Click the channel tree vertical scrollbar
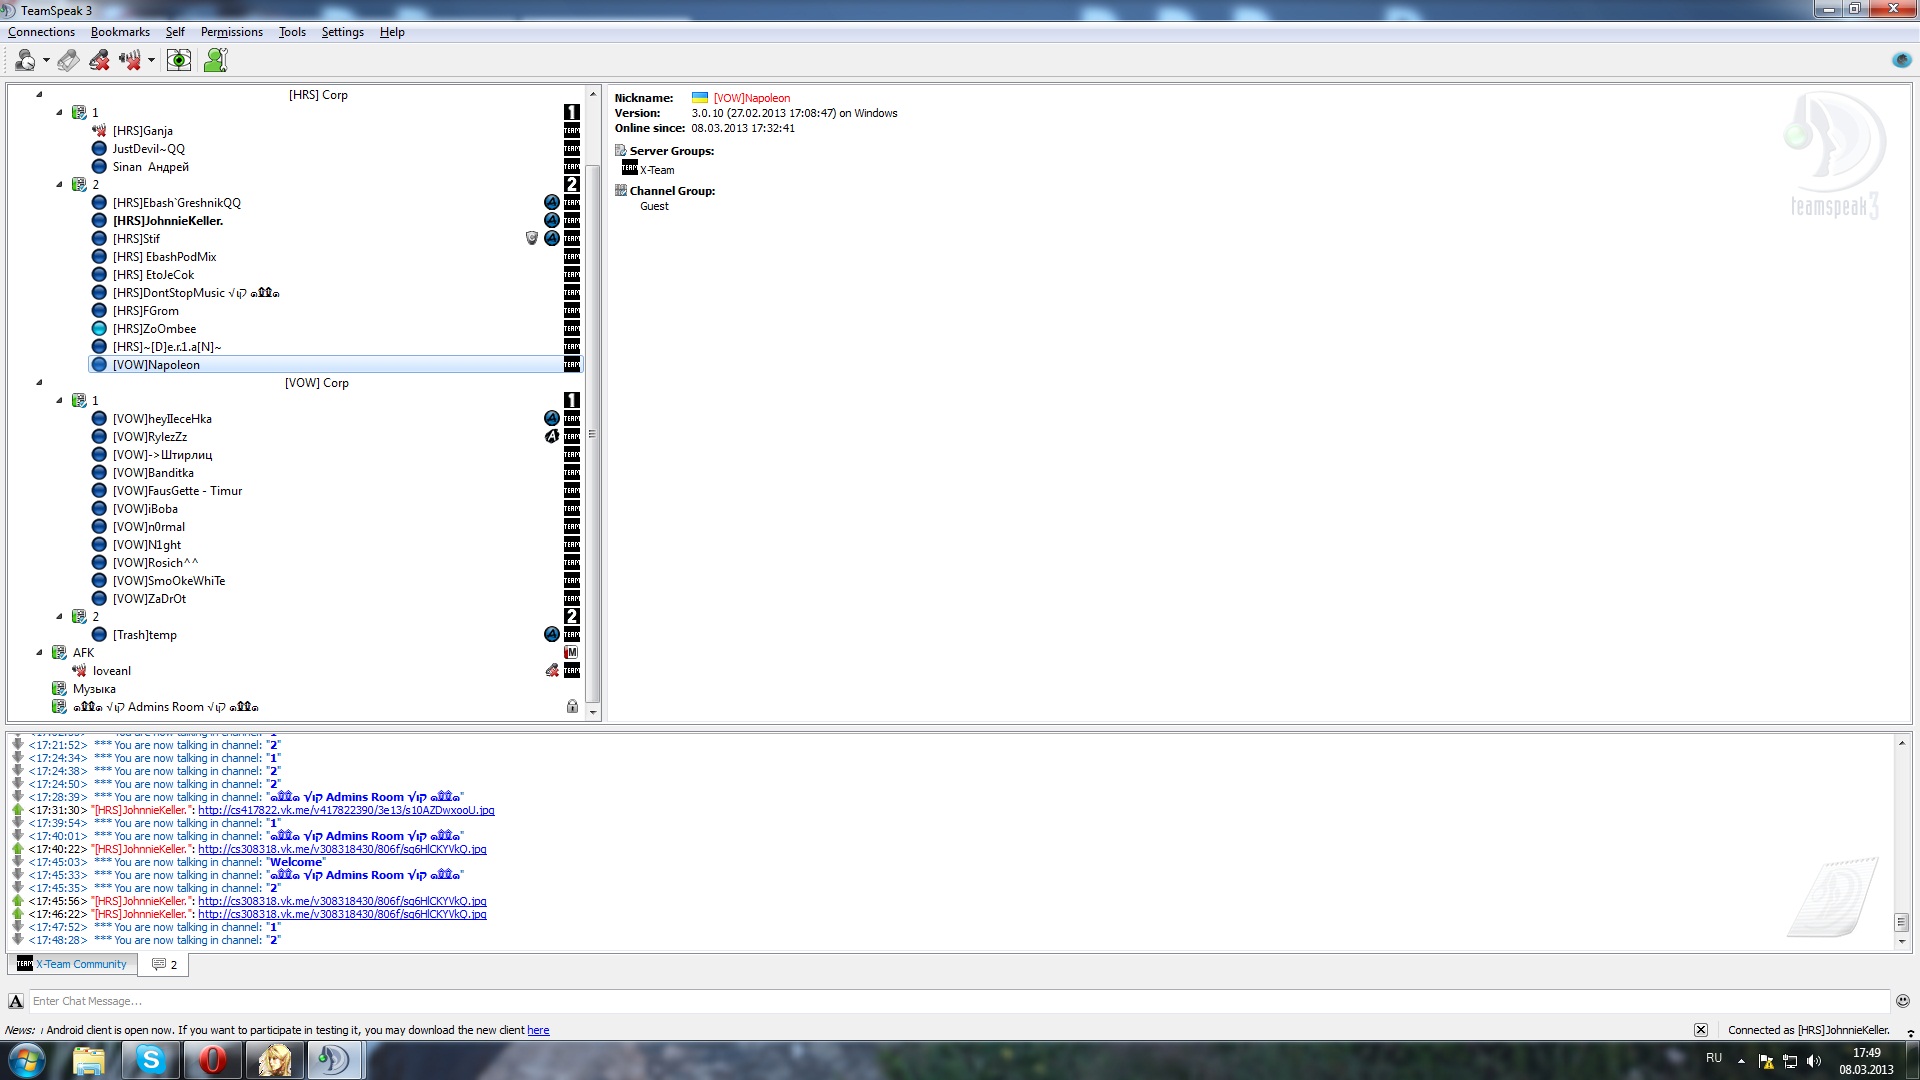 click(x=593, y=435)
